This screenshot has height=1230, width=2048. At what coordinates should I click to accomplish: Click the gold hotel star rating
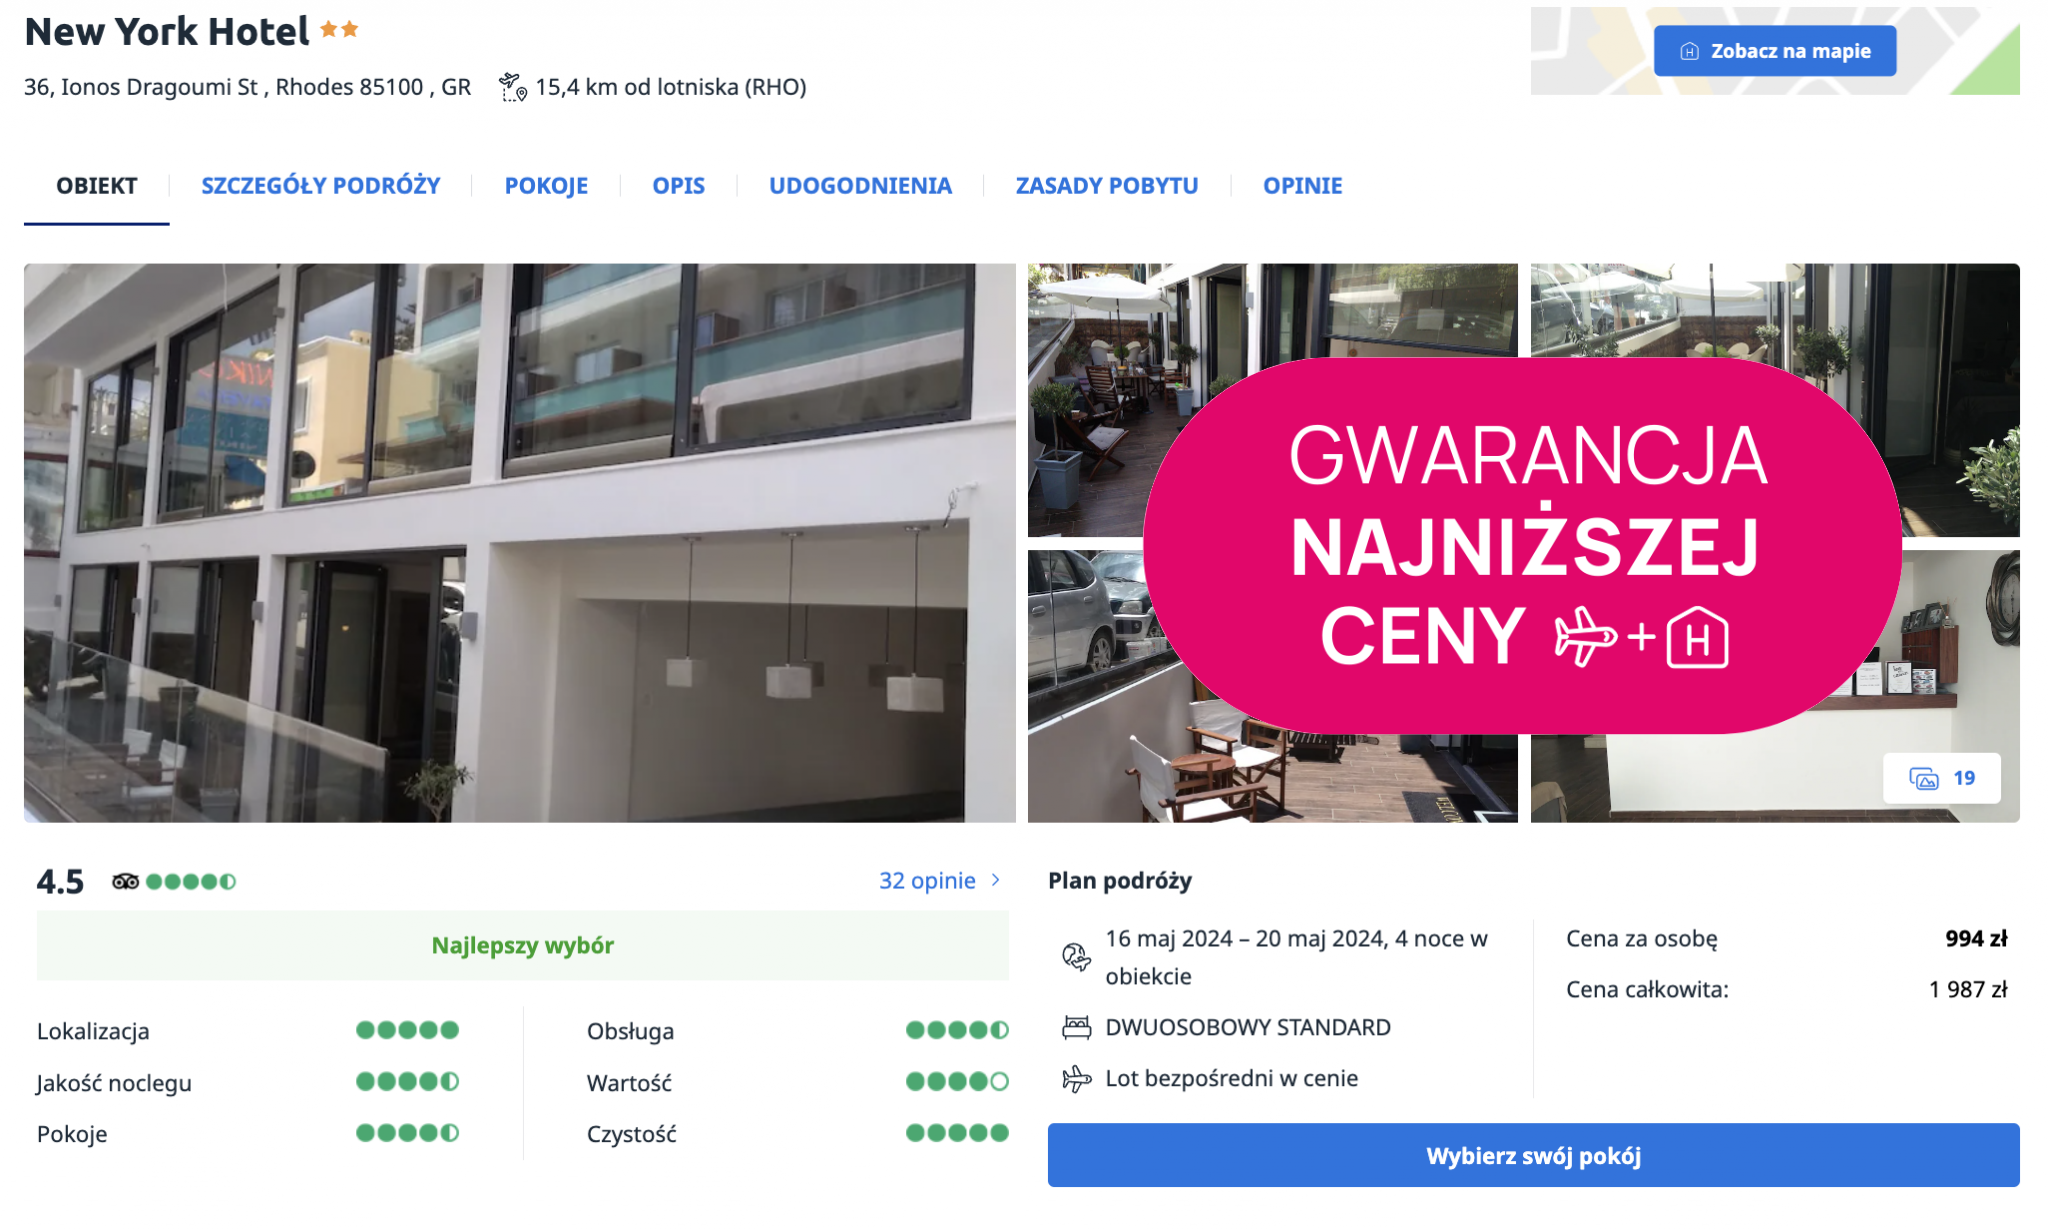(339, 30)
